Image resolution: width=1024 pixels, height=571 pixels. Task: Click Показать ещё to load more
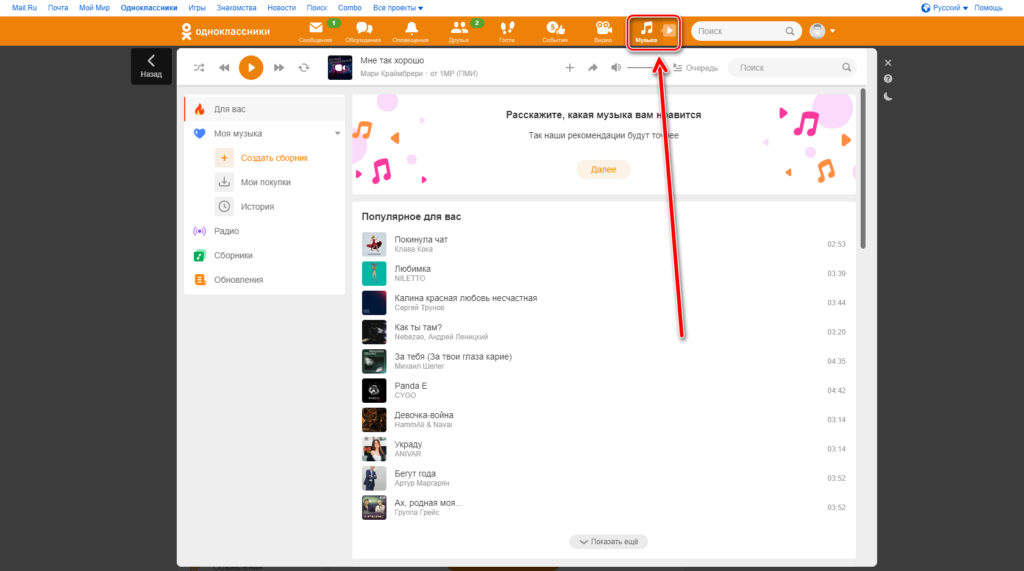pyautogui.click(x=608, y=541)
